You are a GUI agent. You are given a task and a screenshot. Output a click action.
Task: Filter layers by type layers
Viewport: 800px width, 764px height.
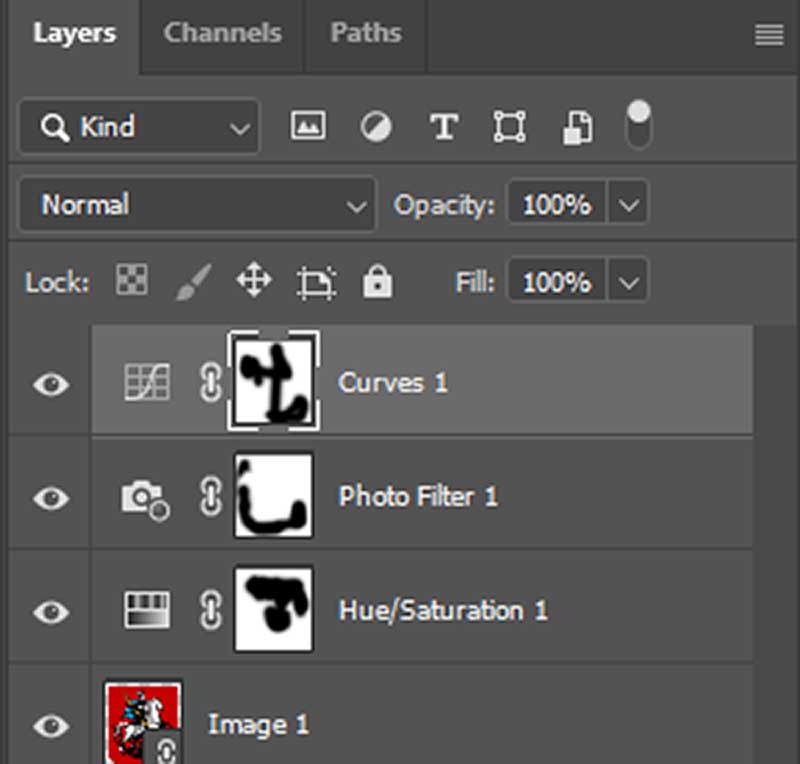443,126
